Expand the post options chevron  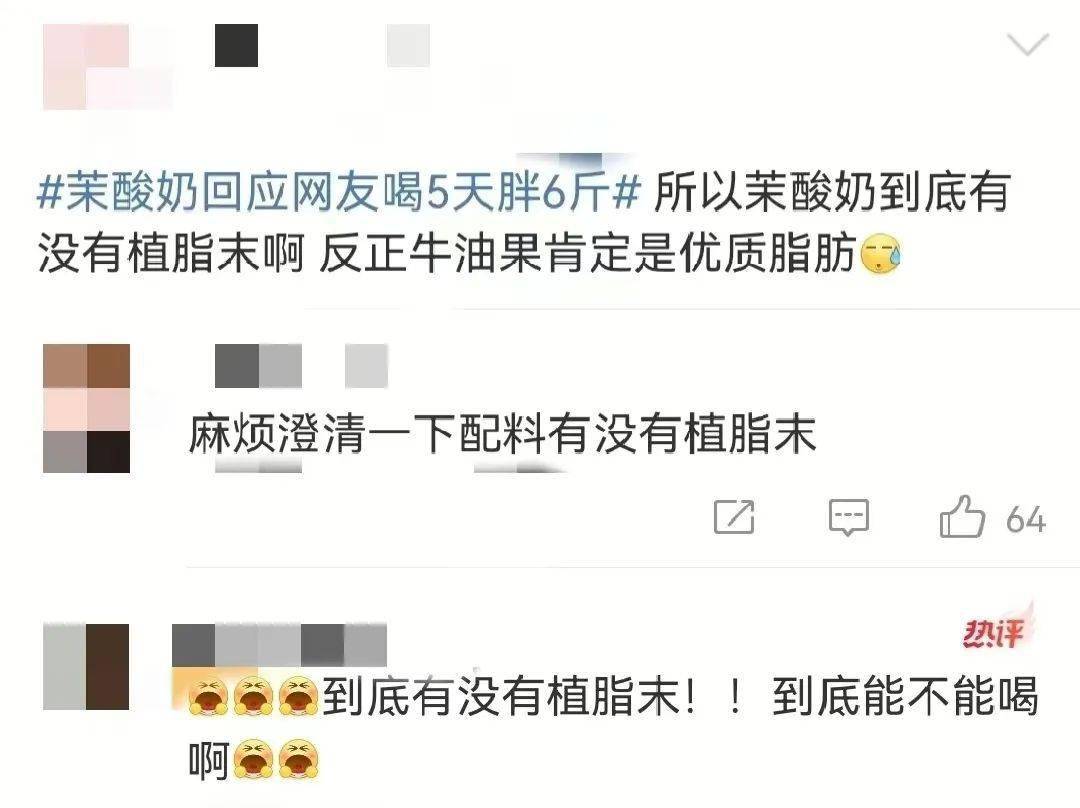(x=1028, y=44)
